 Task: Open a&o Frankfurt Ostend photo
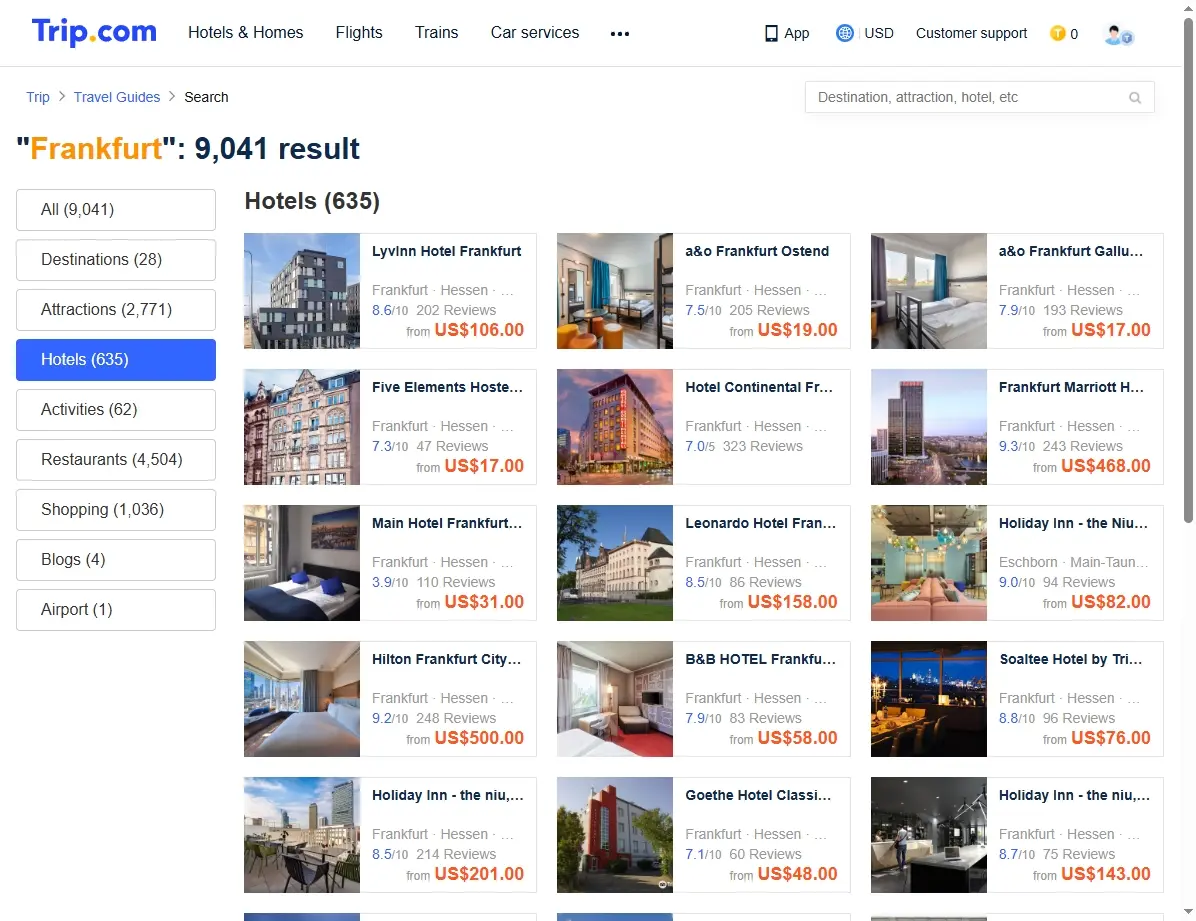[615, 291]
